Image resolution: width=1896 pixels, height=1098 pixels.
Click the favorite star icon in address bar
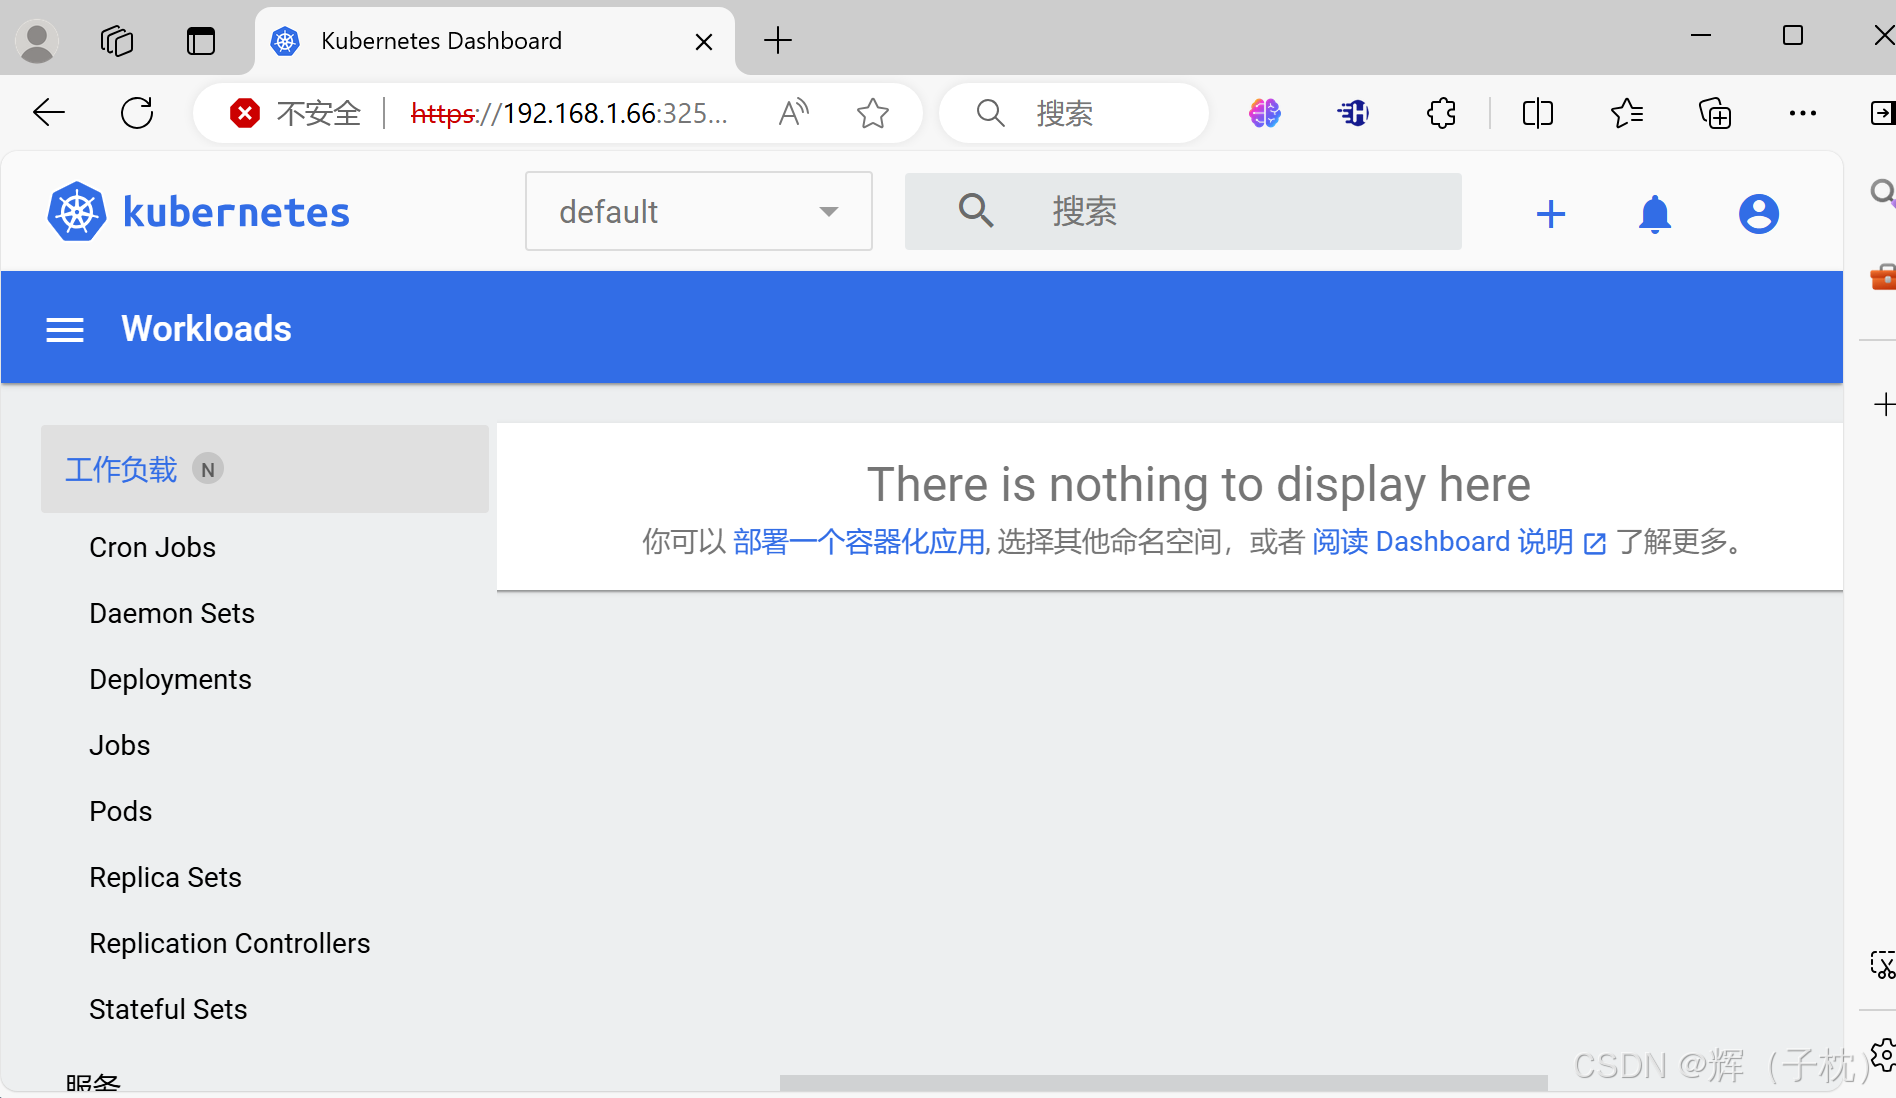click(x=873, y=113)
